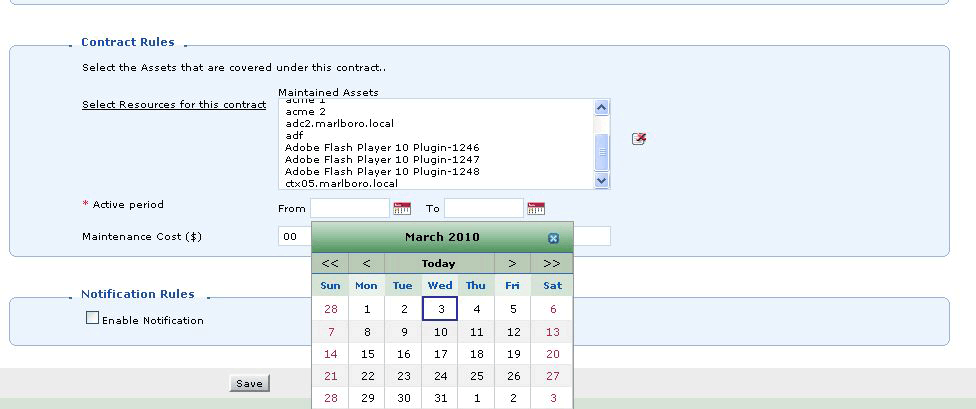Open the To date calendar icon
The height and width of the screenshot is (409, 976).
(x=536, y=208)
